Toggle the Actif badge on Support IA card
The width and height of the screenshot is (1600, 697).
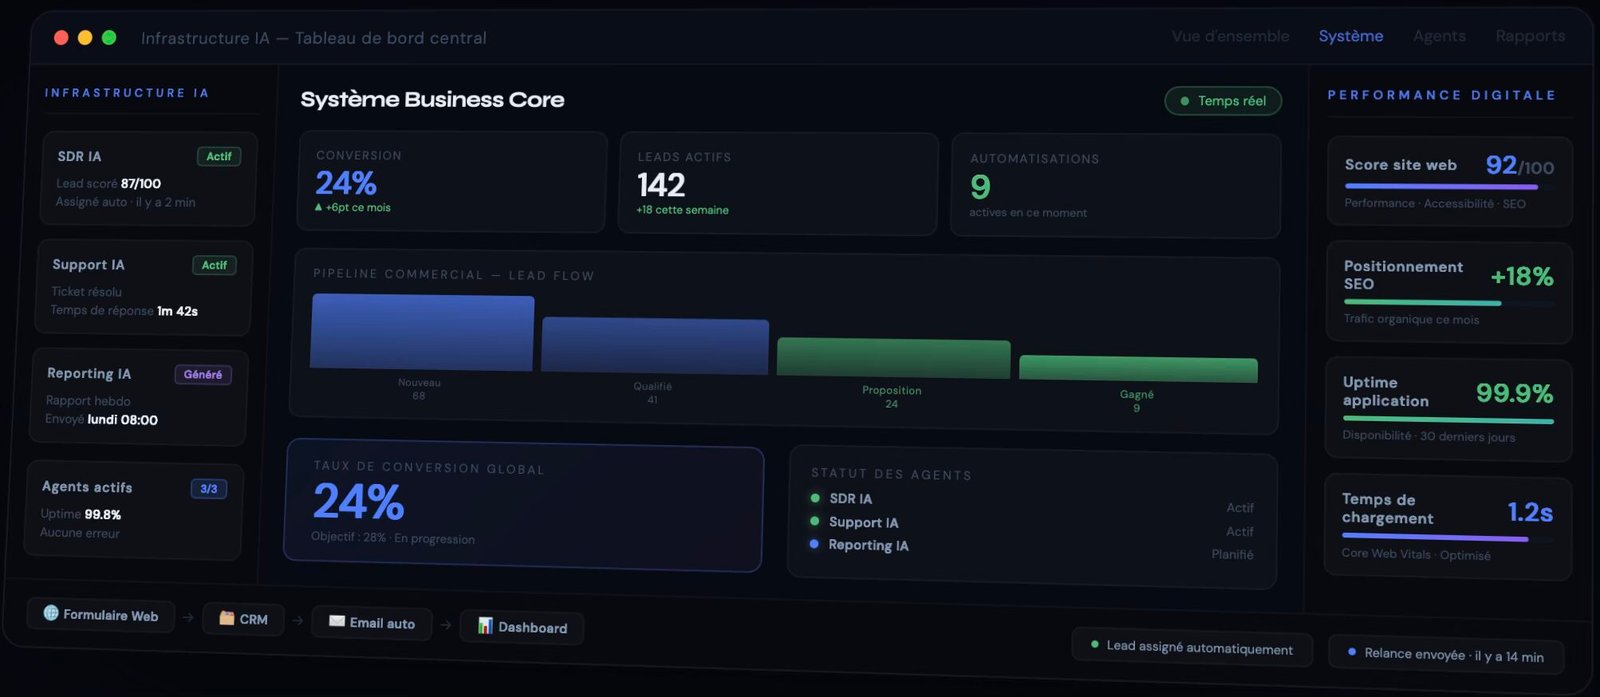(x=214, y=265)
